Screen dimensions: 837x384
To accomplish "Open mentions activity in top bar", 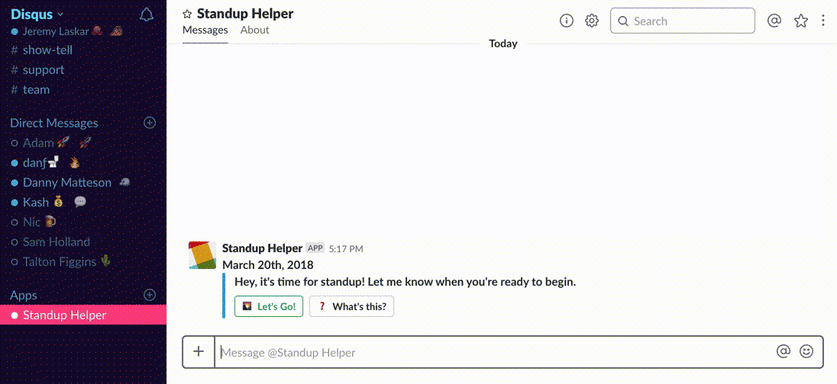I will point(774,21).
